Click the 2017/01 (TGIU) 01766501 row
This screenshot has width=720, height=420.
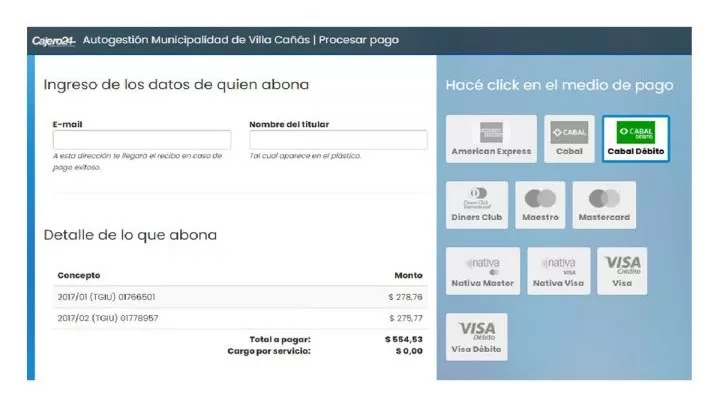click(x=240, y=297)
